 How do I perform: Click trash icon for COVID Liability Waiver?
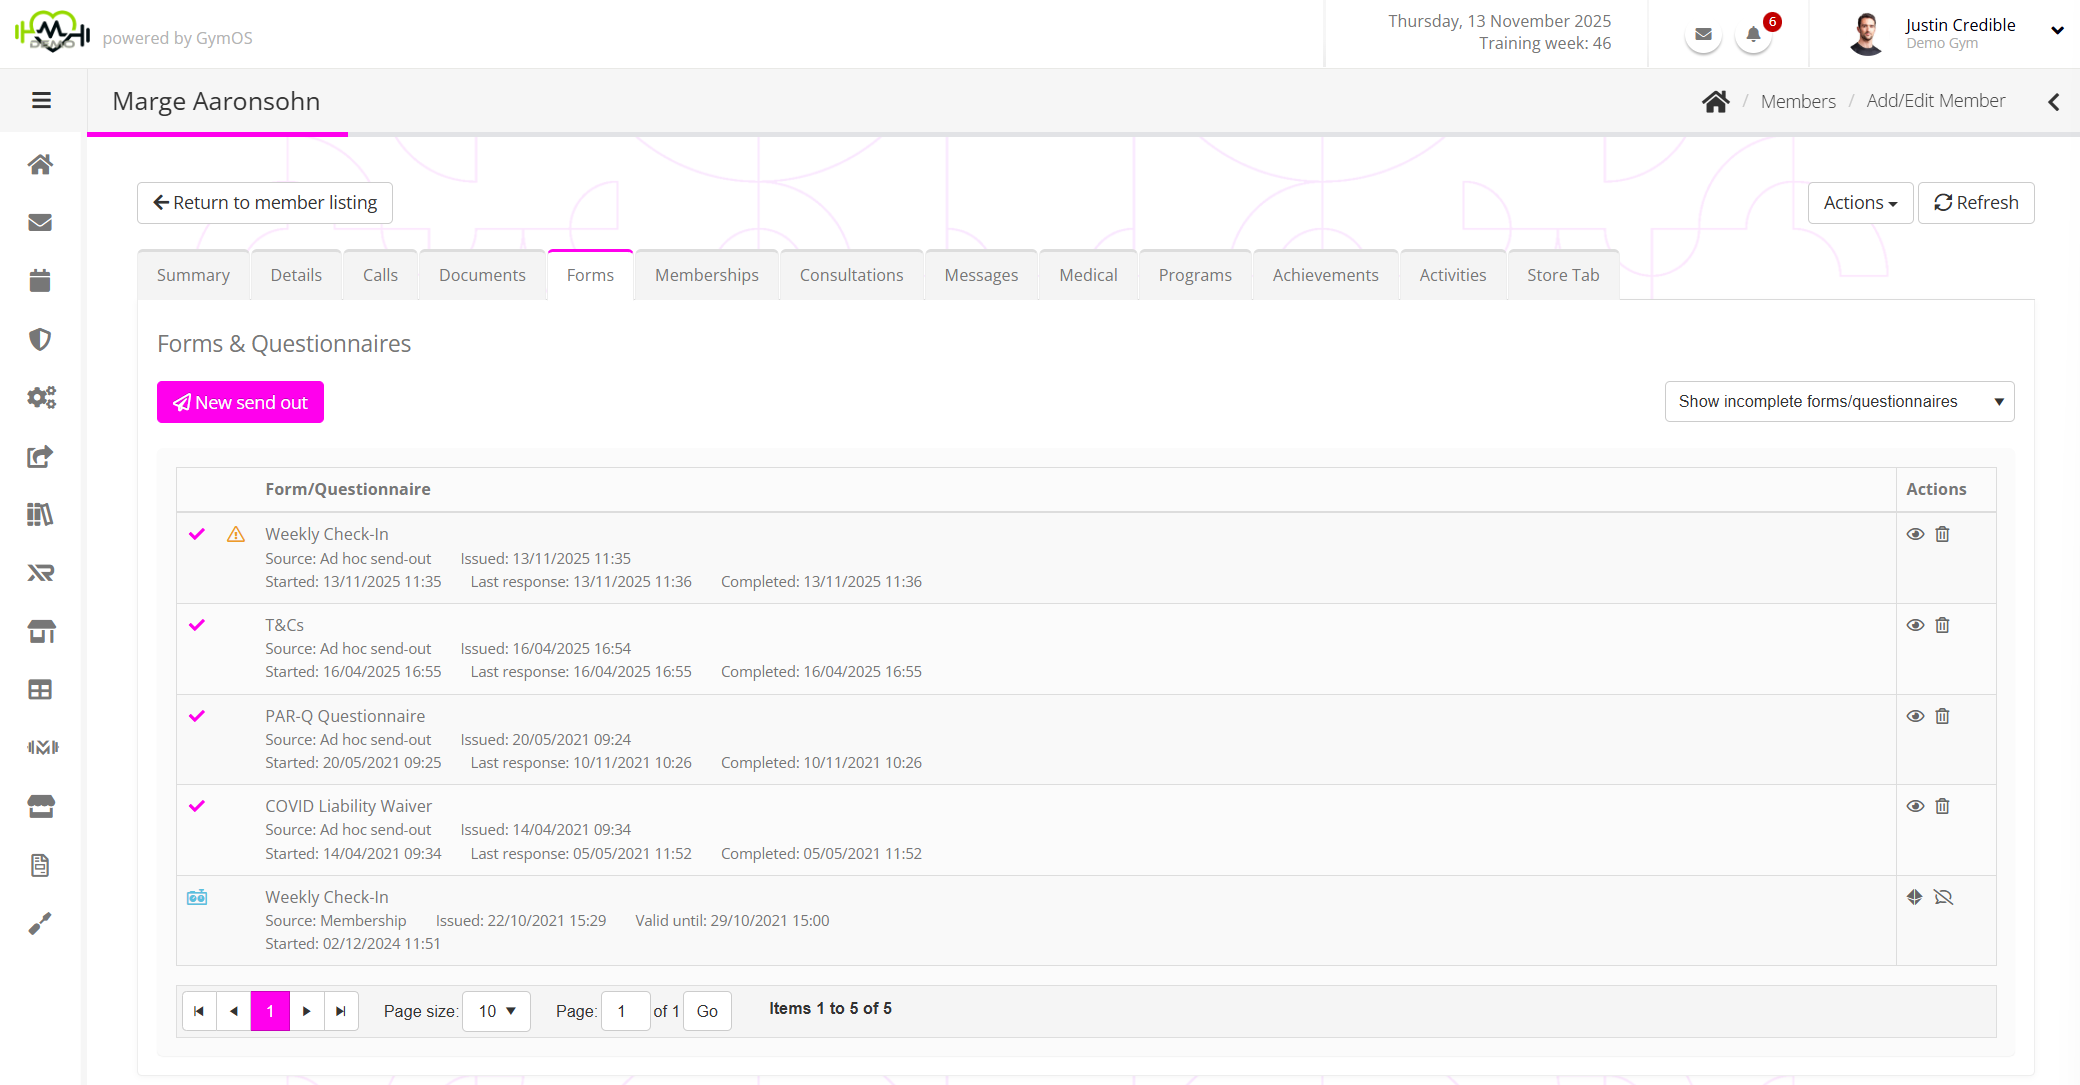[x=1942, y=806]
